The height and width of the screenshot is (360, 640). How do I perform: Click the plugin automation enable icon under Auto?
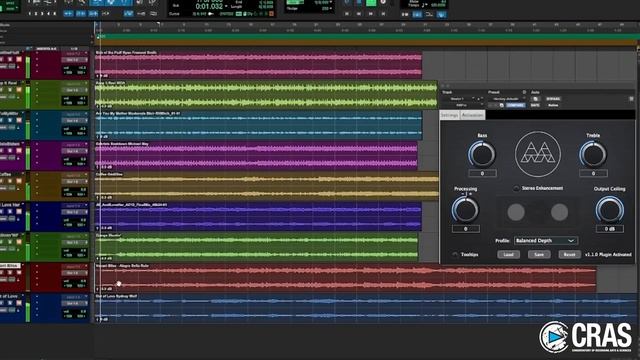(x=535, y=99)
